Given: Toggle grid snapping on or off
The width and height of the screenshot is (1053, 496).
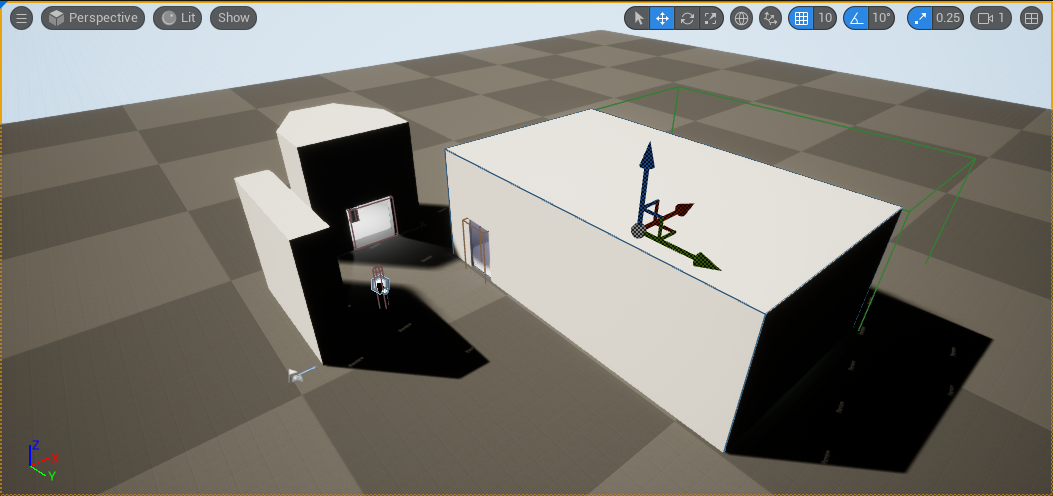Looking at the screenshot, I should [801, 18].
